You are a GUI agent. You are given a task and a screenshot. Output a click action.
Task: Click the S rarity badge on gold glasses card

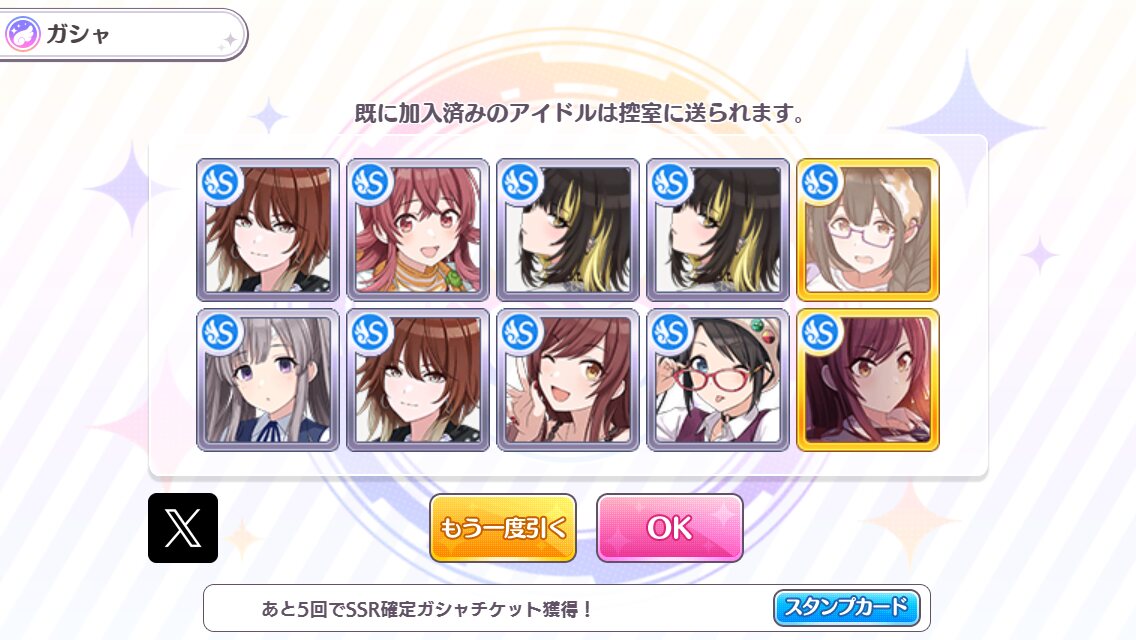pyautogui.click(x=820, y=183)
